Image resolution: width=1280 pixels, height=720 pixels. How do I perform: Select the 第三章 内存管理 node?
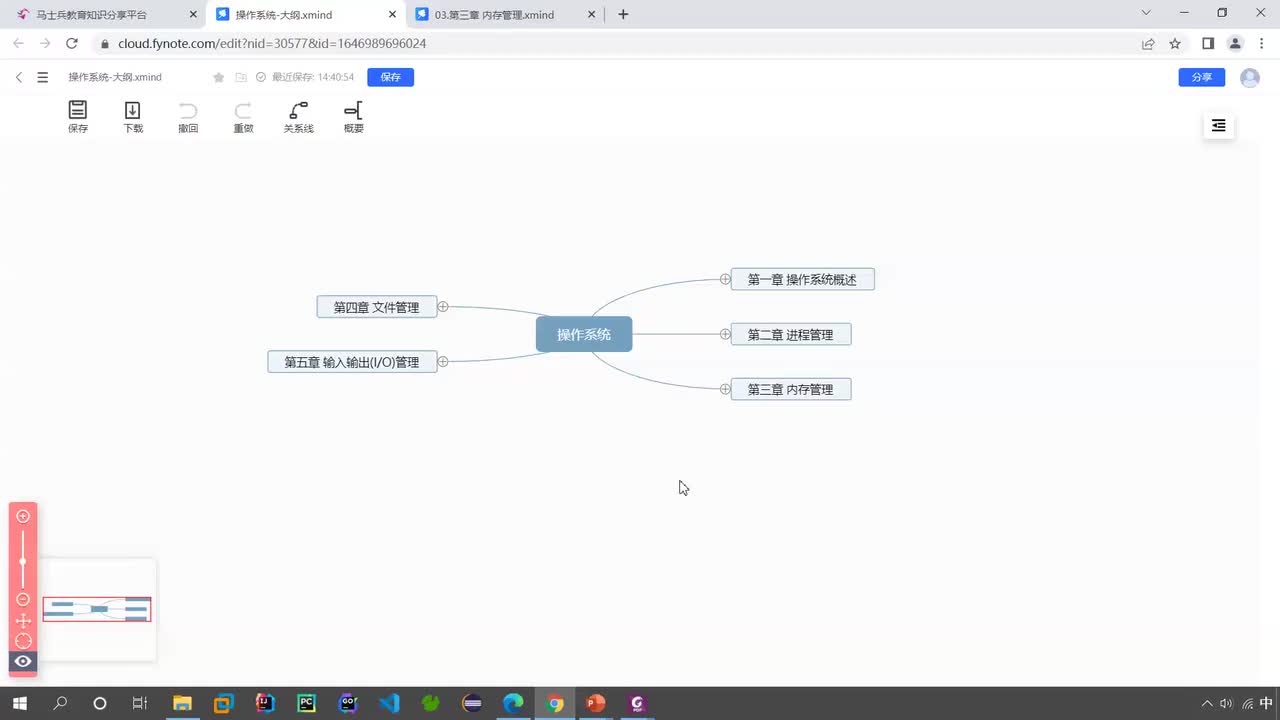(791, 389)
